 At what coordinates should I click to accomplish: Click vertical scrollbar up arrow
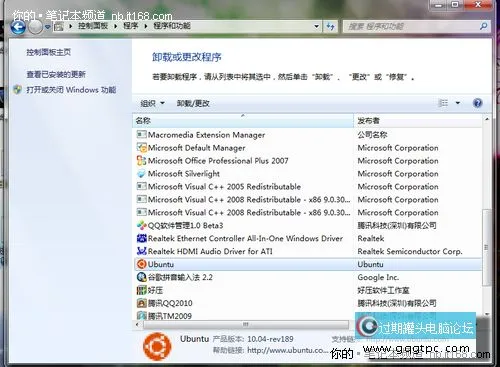coord(486,119)
